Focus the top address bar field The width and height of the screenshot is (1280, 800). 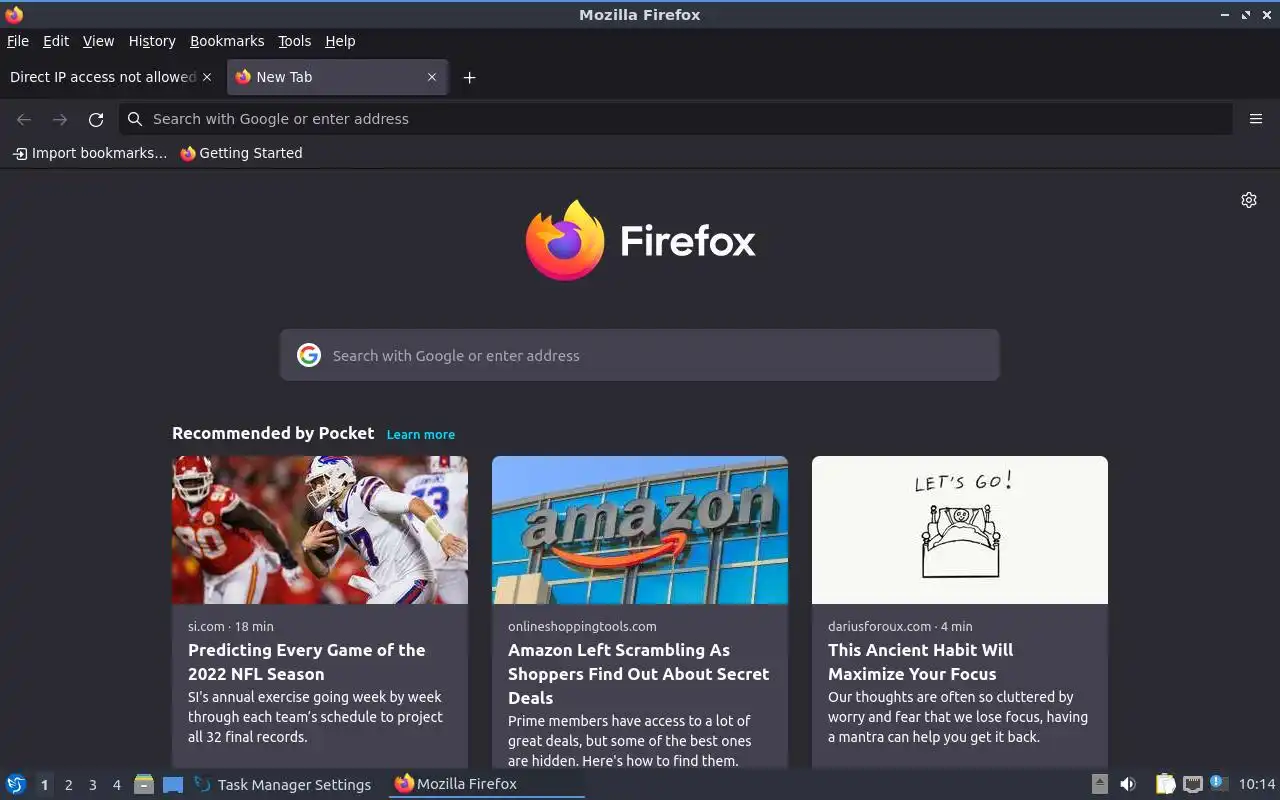[676, 119]
